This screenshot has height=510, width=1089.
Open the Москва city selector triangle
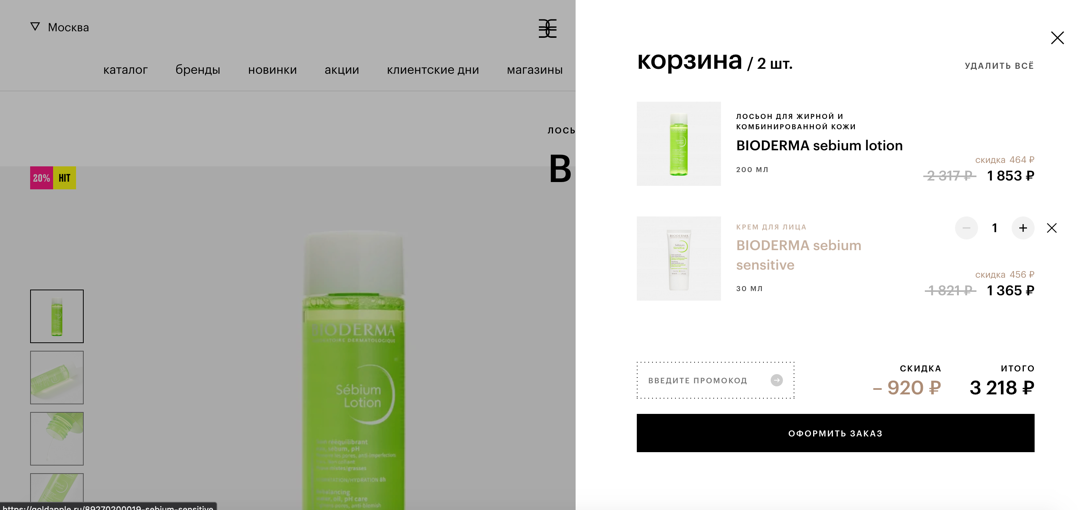[x=35, y=26]
